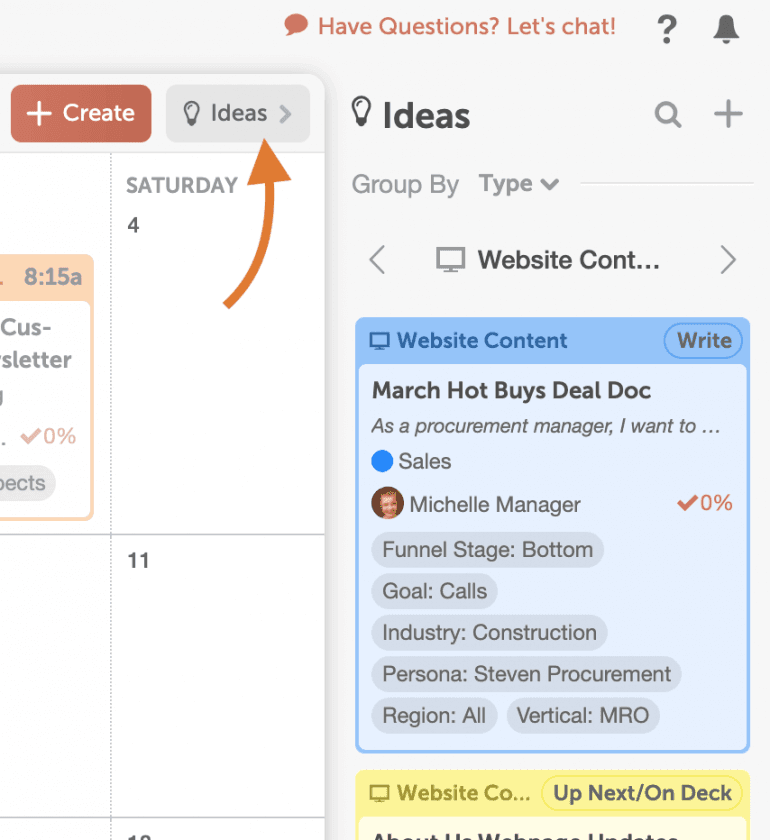Click the Sales team label
This screenshot has width=770, height=840.
click(x=424, y=461)
